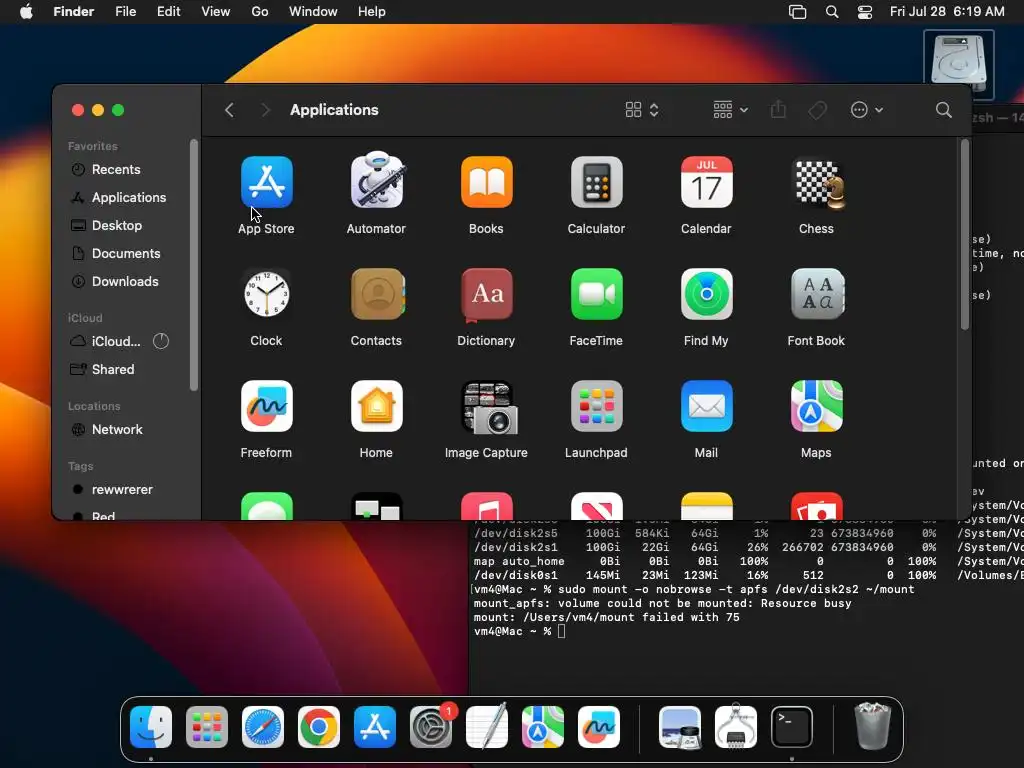Open the App Store application icon

tap(266, 182)
